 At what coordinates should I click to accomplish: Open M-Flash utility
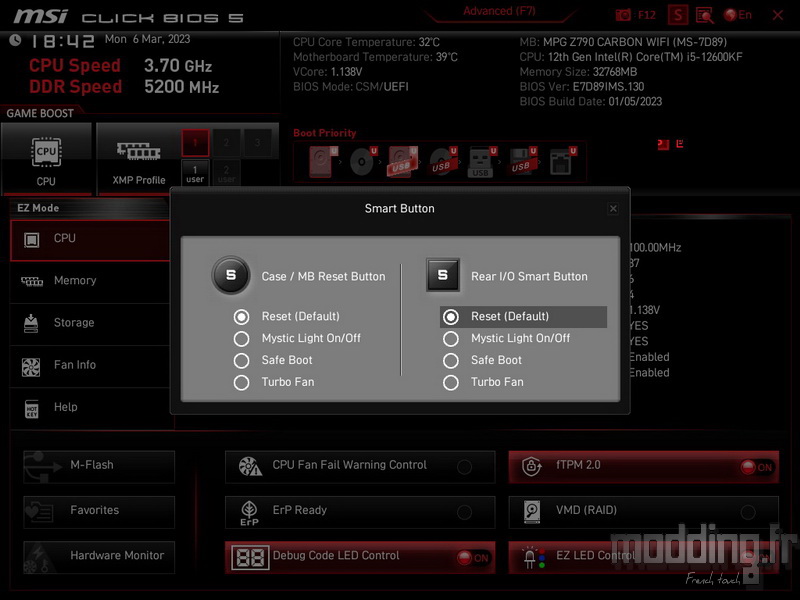click(x=99, y=467)
